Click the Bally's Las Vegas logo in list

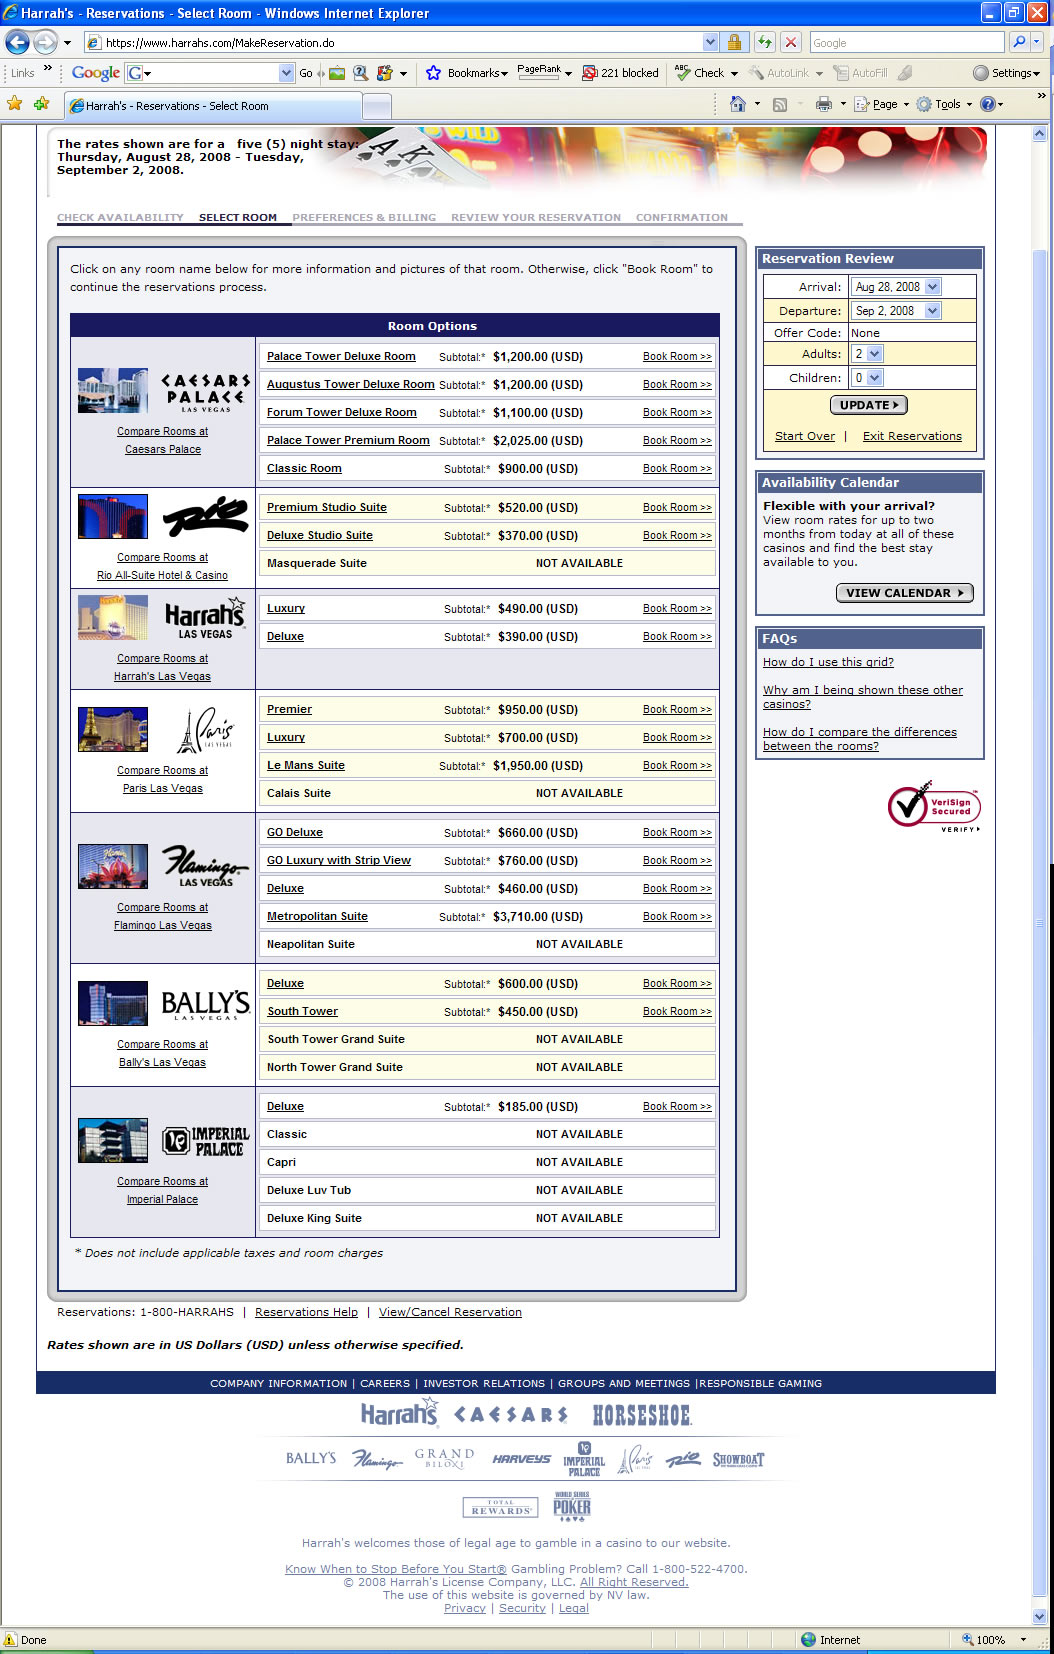(x=205, y=1004)
